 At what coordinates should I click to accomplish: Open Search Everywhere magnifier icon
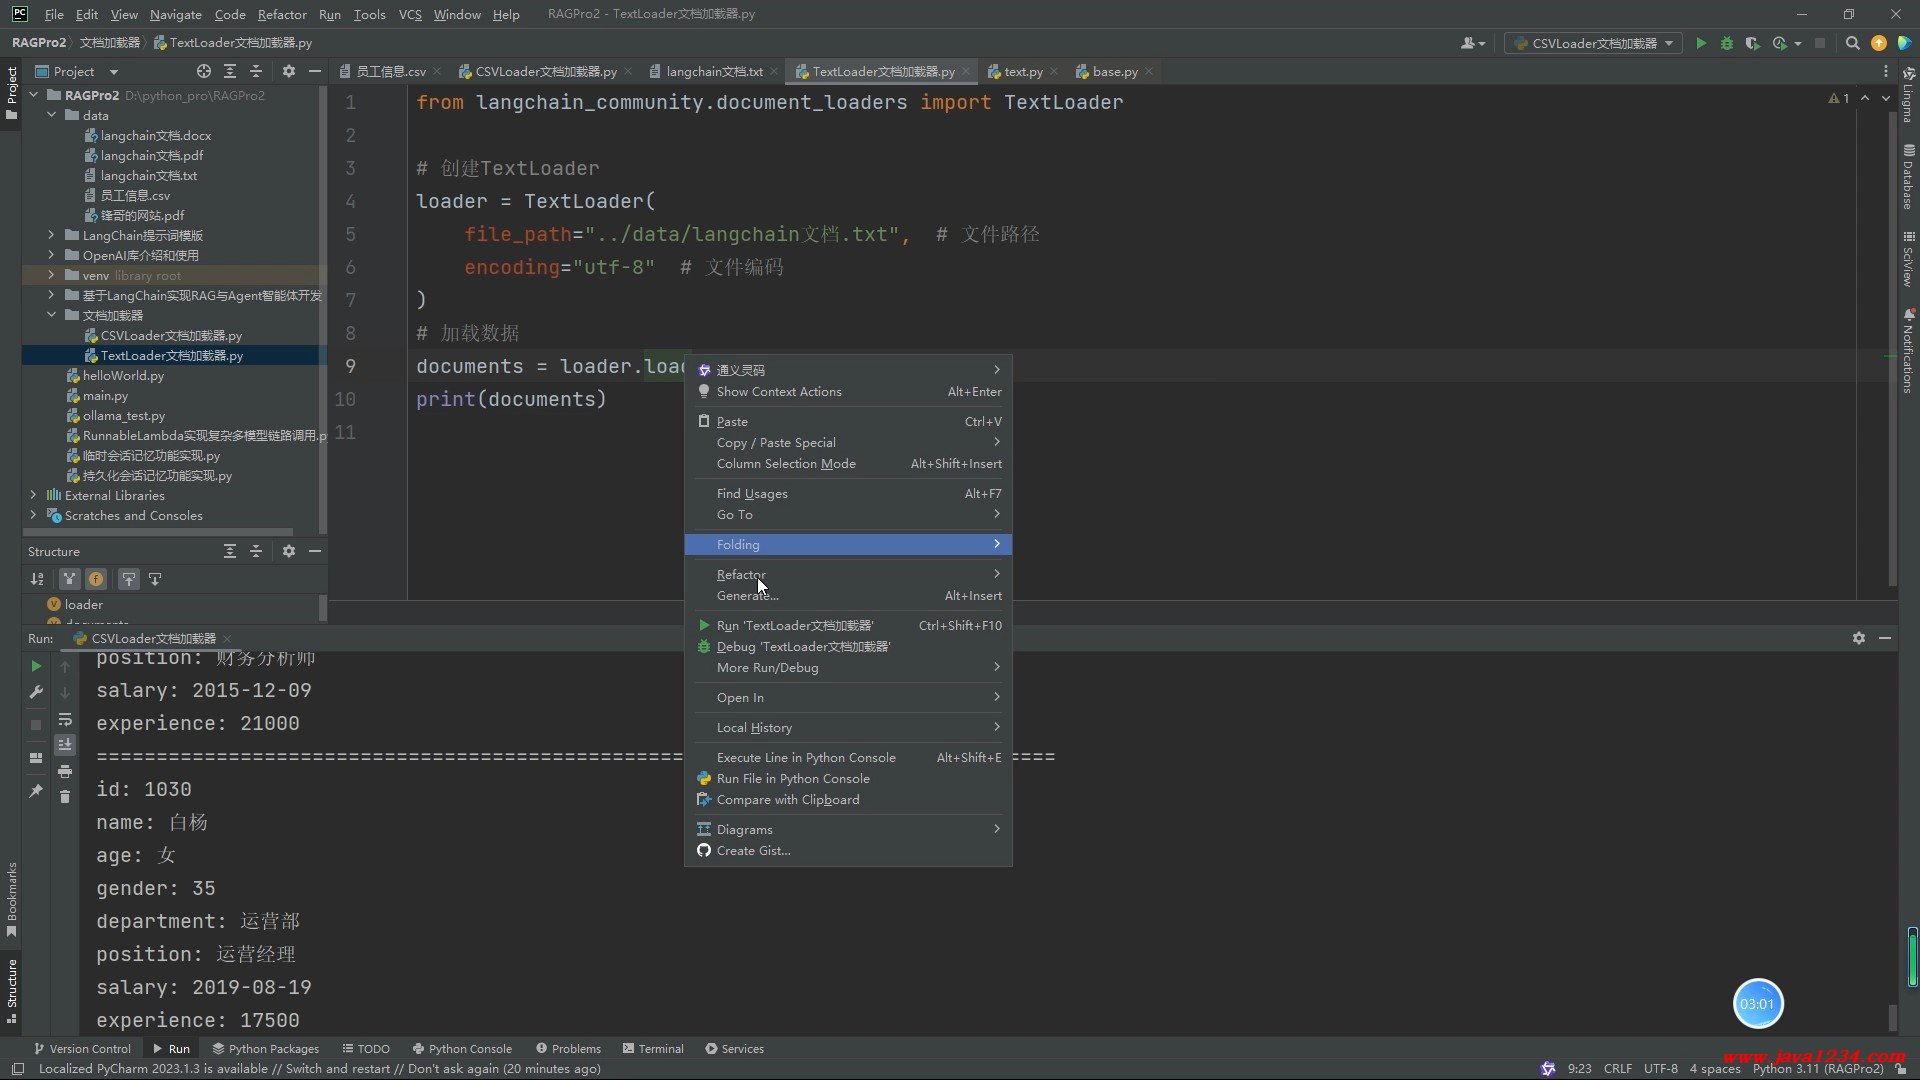click(1852, 43)
